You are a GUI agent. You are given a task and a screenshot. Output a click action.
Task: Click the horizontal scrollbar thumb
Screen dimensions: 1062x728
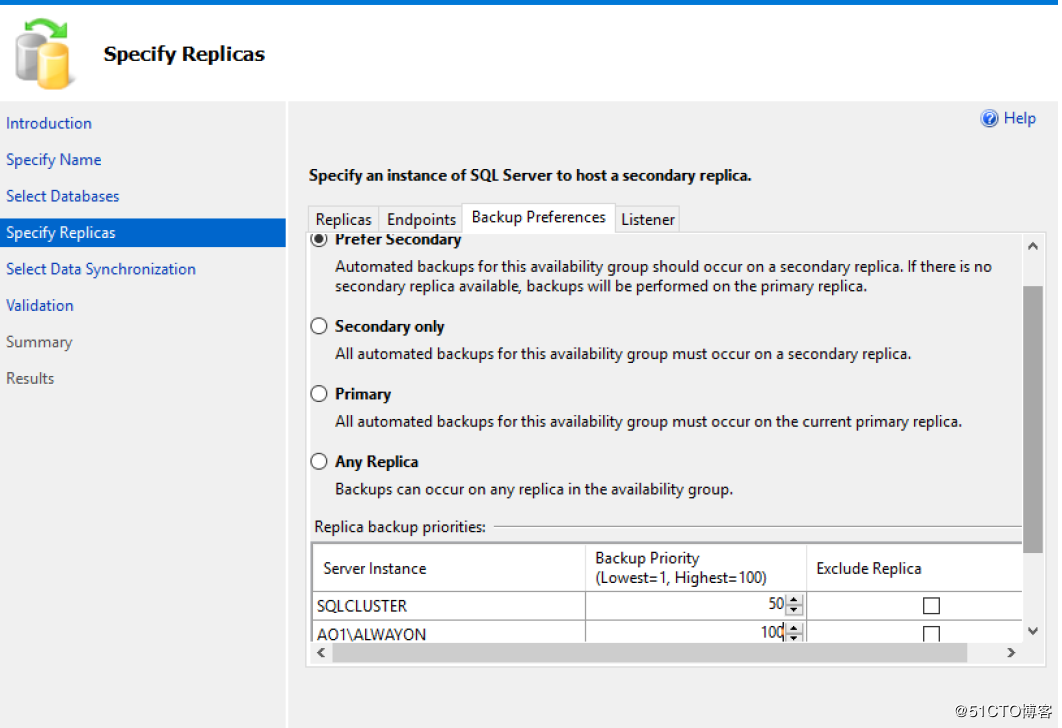point(650,653)
